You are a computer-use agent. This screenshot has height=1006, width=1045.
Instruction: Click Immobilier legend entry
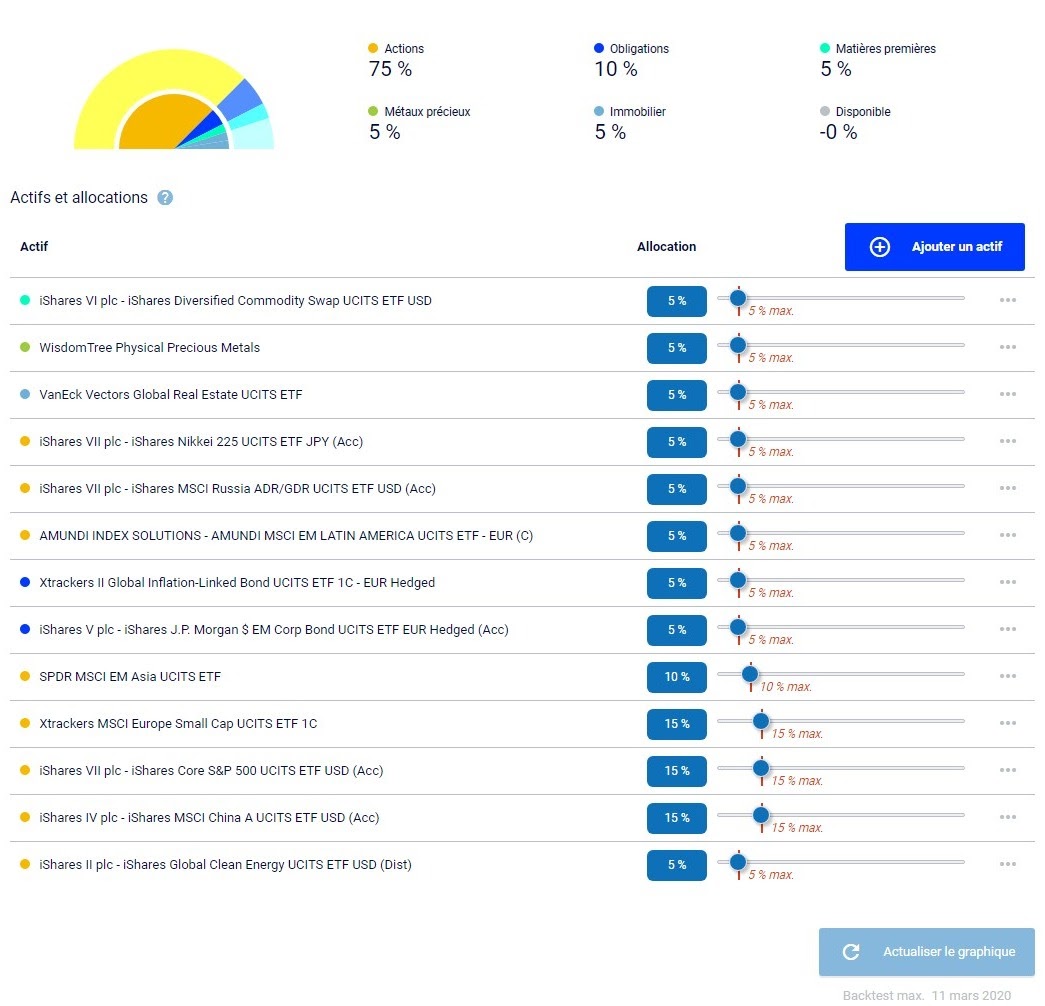tap(630, 123)
